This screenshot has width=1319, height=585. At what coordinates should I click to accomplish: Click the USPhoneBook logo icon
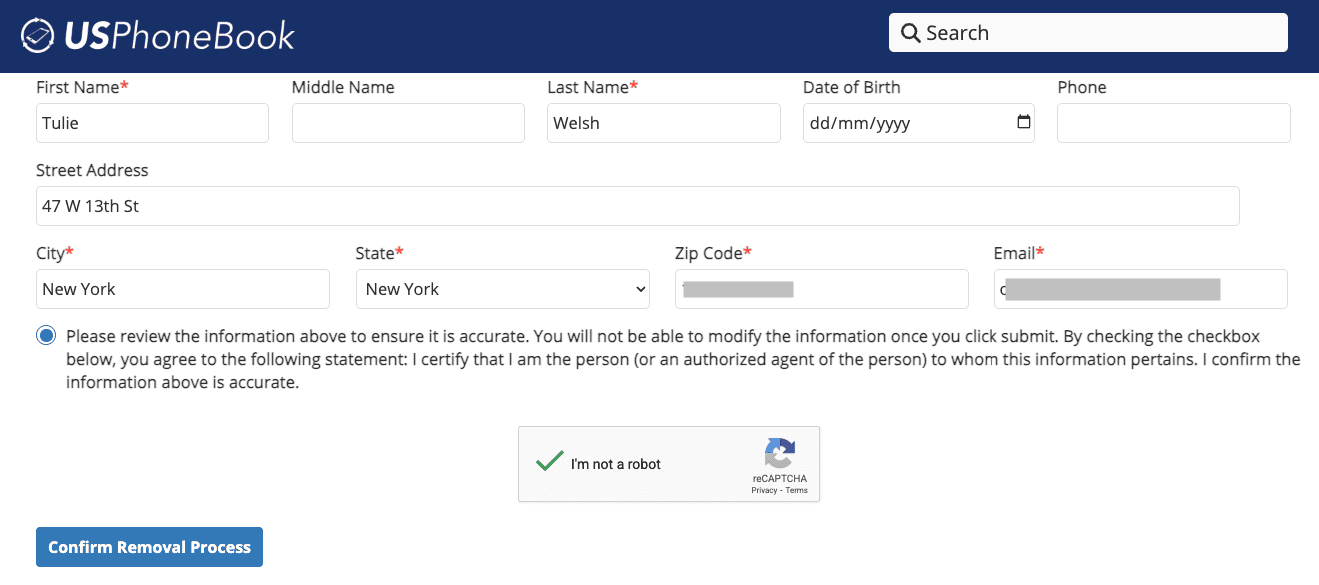click(38, 35)
